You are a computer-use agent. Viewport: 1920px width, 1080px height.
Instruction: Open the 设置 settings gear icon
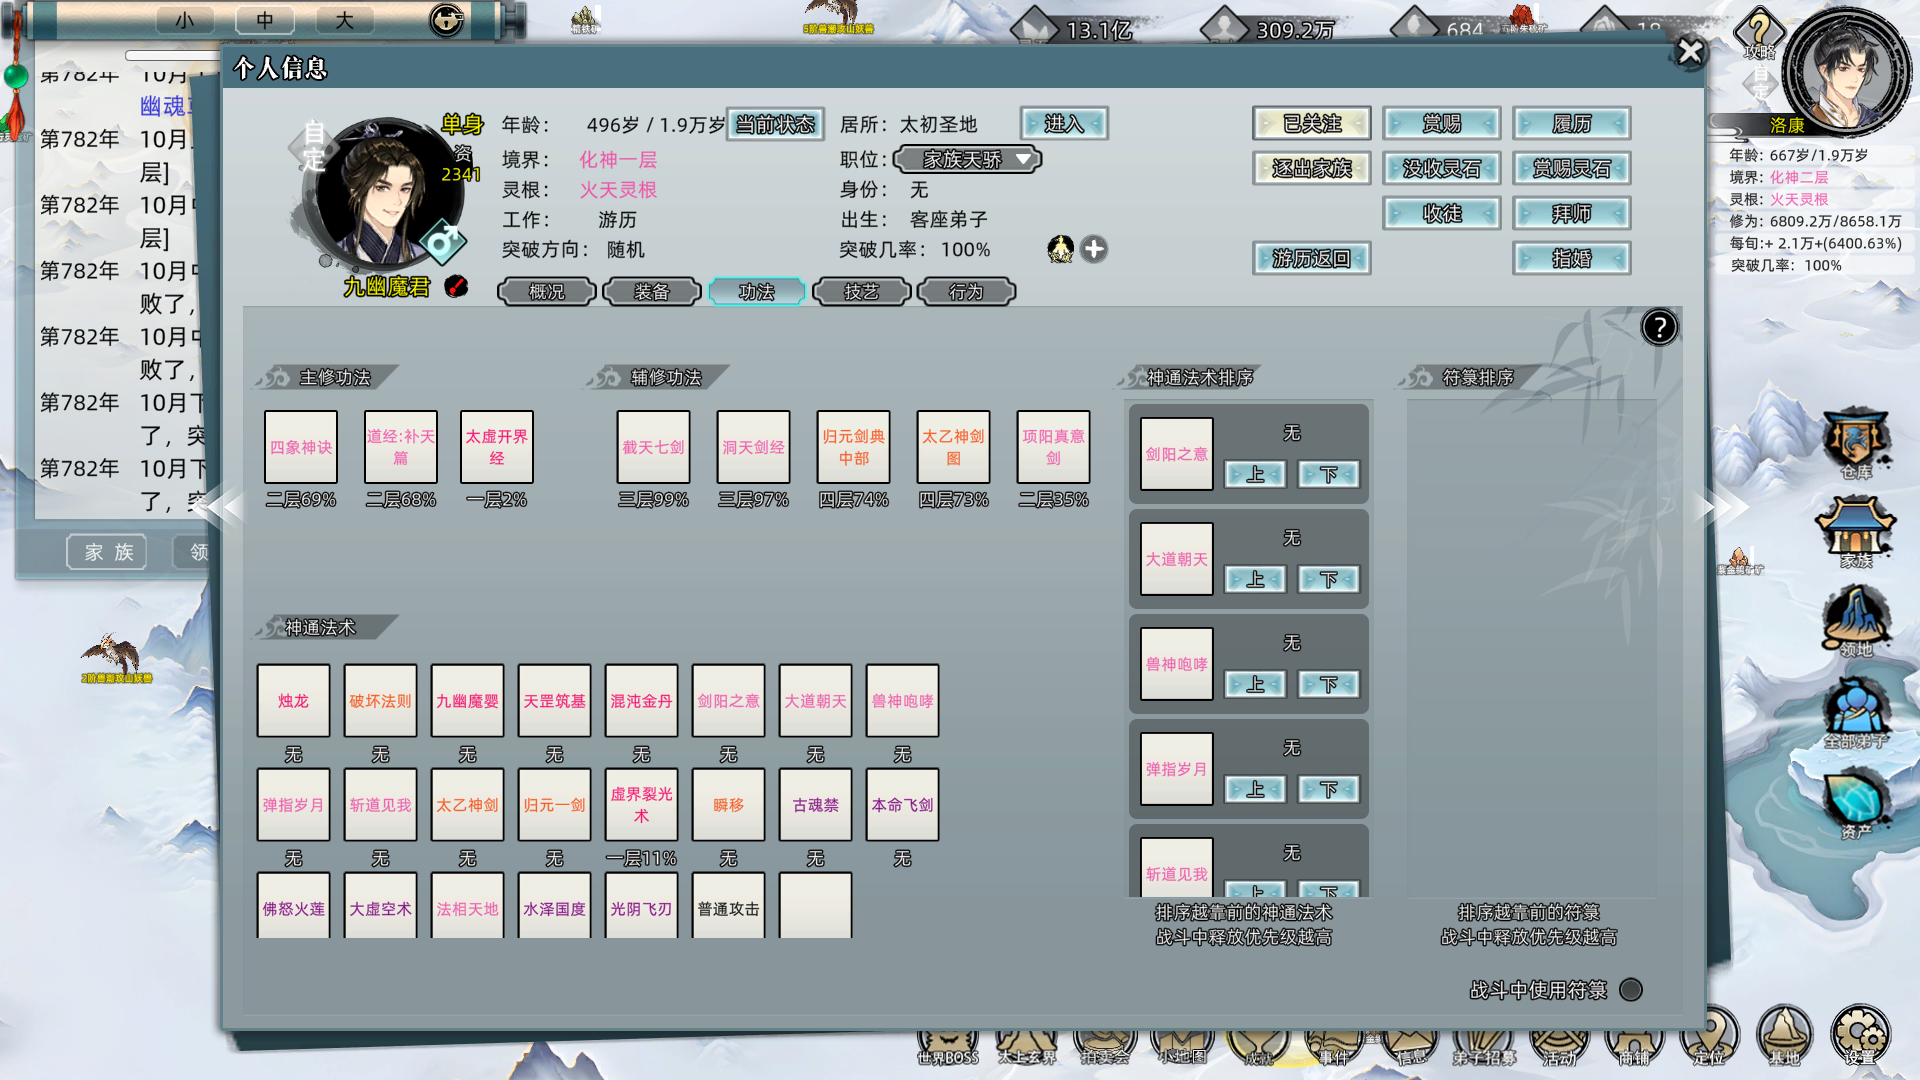[1860, 1036]
